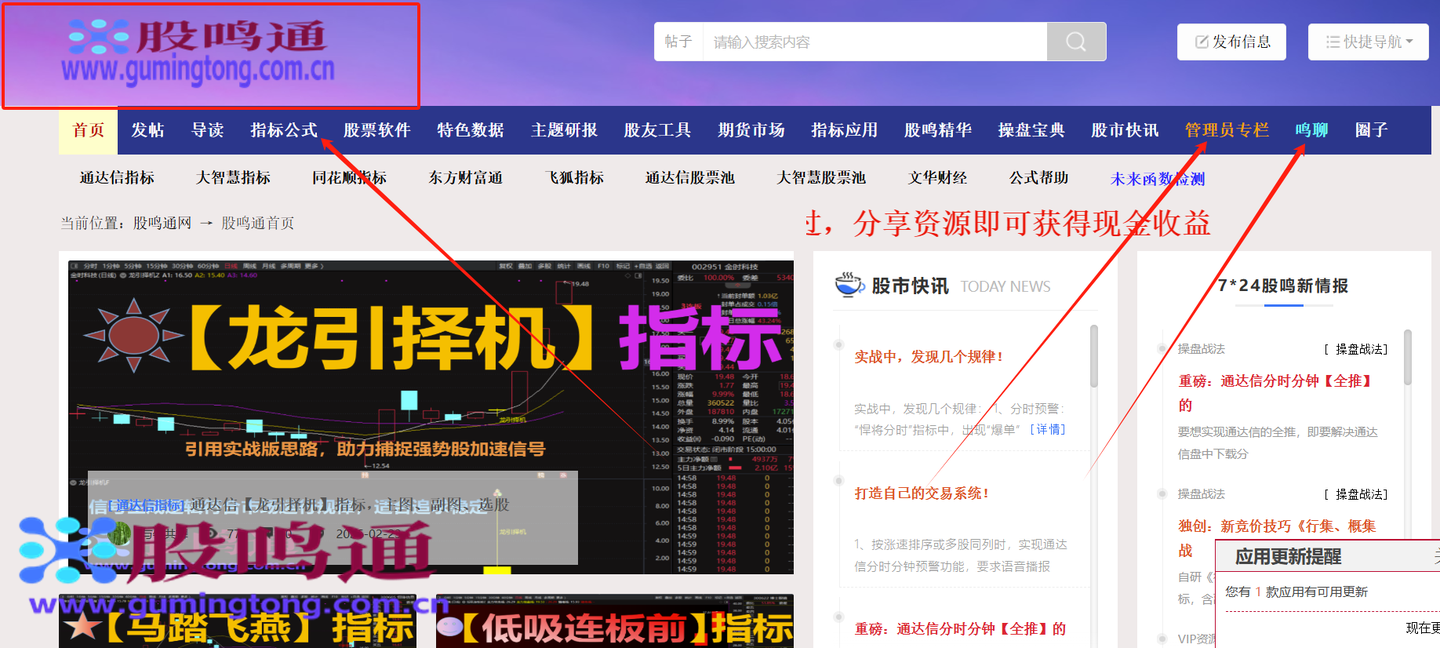Open 股友工具 nav item
The height and width of the screenshot is (648, 1440).
click(x=657, y=130)
